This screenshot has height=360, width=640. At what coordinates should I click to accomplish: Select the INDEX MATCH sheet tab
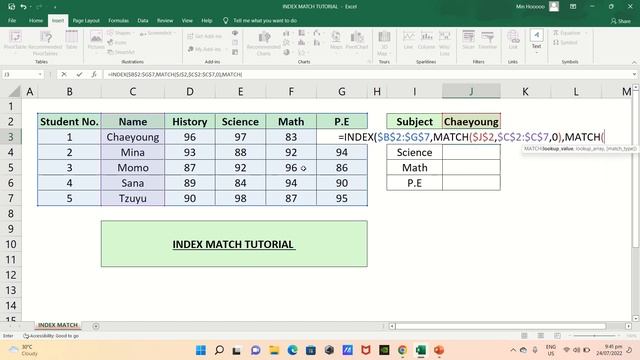(x=58, y=325)
